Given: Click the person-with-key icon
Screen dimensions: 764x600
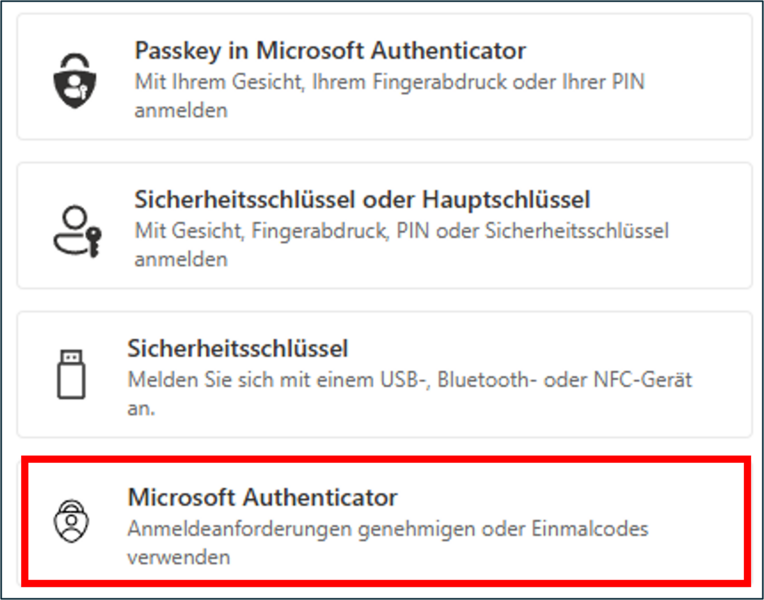Looking at the screenshot, I should [x=76, y=228].
